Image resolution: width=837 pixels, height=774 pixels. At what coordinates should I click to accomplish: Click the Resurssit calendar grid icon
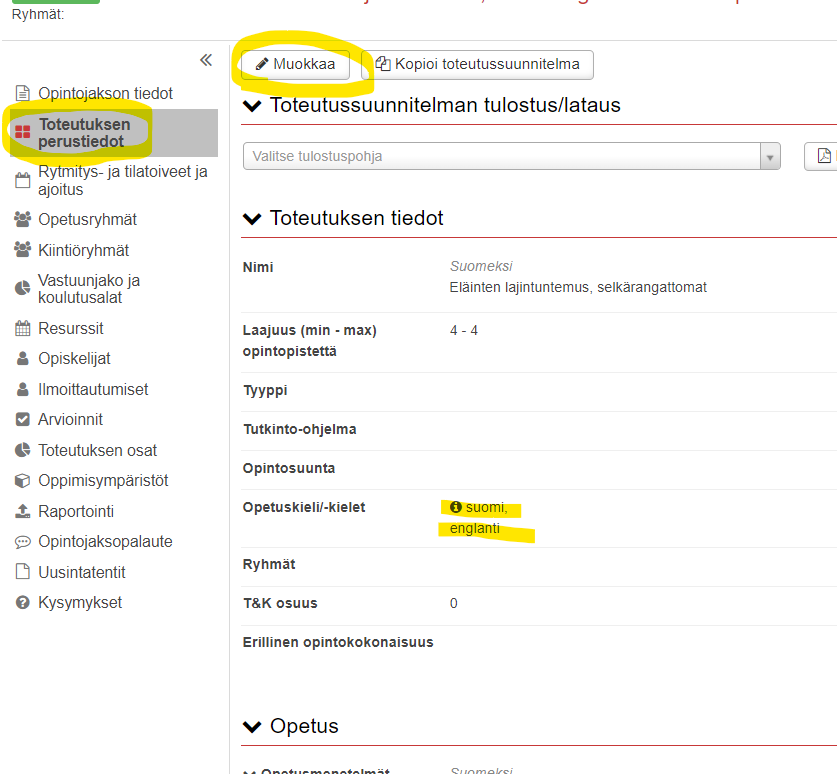(22, 329)
